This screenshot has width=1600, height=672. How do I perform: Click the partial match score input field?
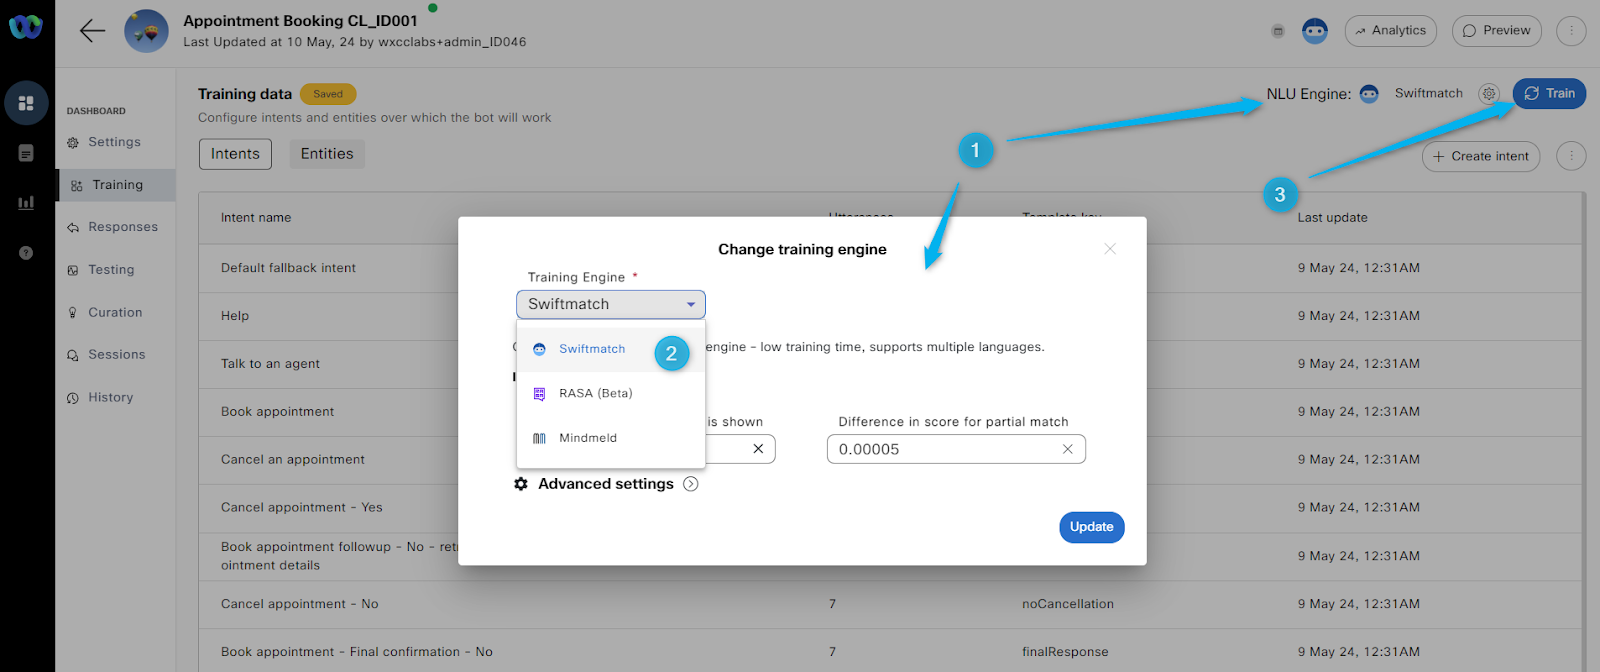click(x=940, y=449)
